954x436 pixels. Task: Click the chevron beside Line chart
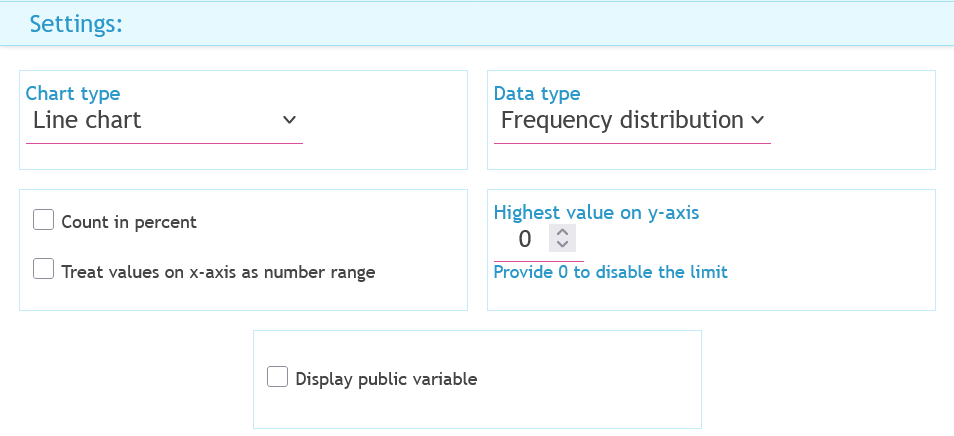coord(289,120)
